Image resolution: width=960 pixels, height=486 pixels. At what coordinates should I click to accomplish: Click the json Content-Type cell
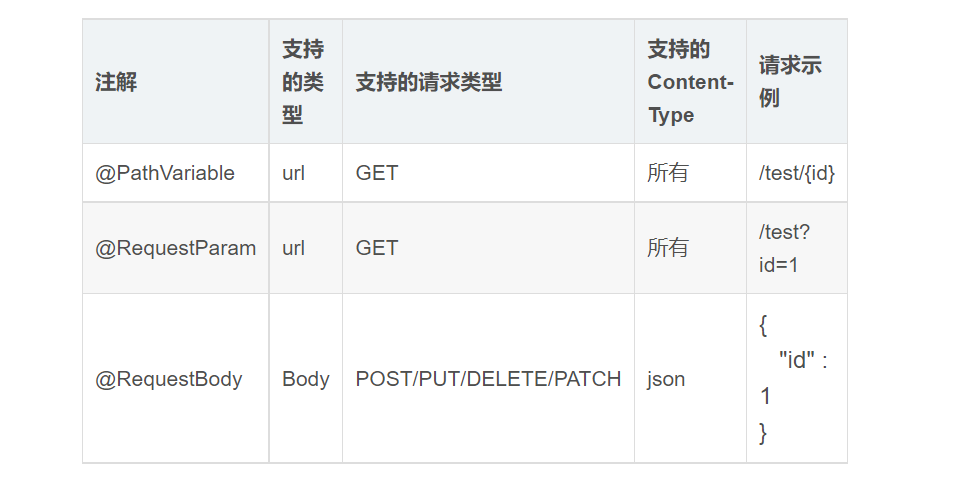(666, 379)
